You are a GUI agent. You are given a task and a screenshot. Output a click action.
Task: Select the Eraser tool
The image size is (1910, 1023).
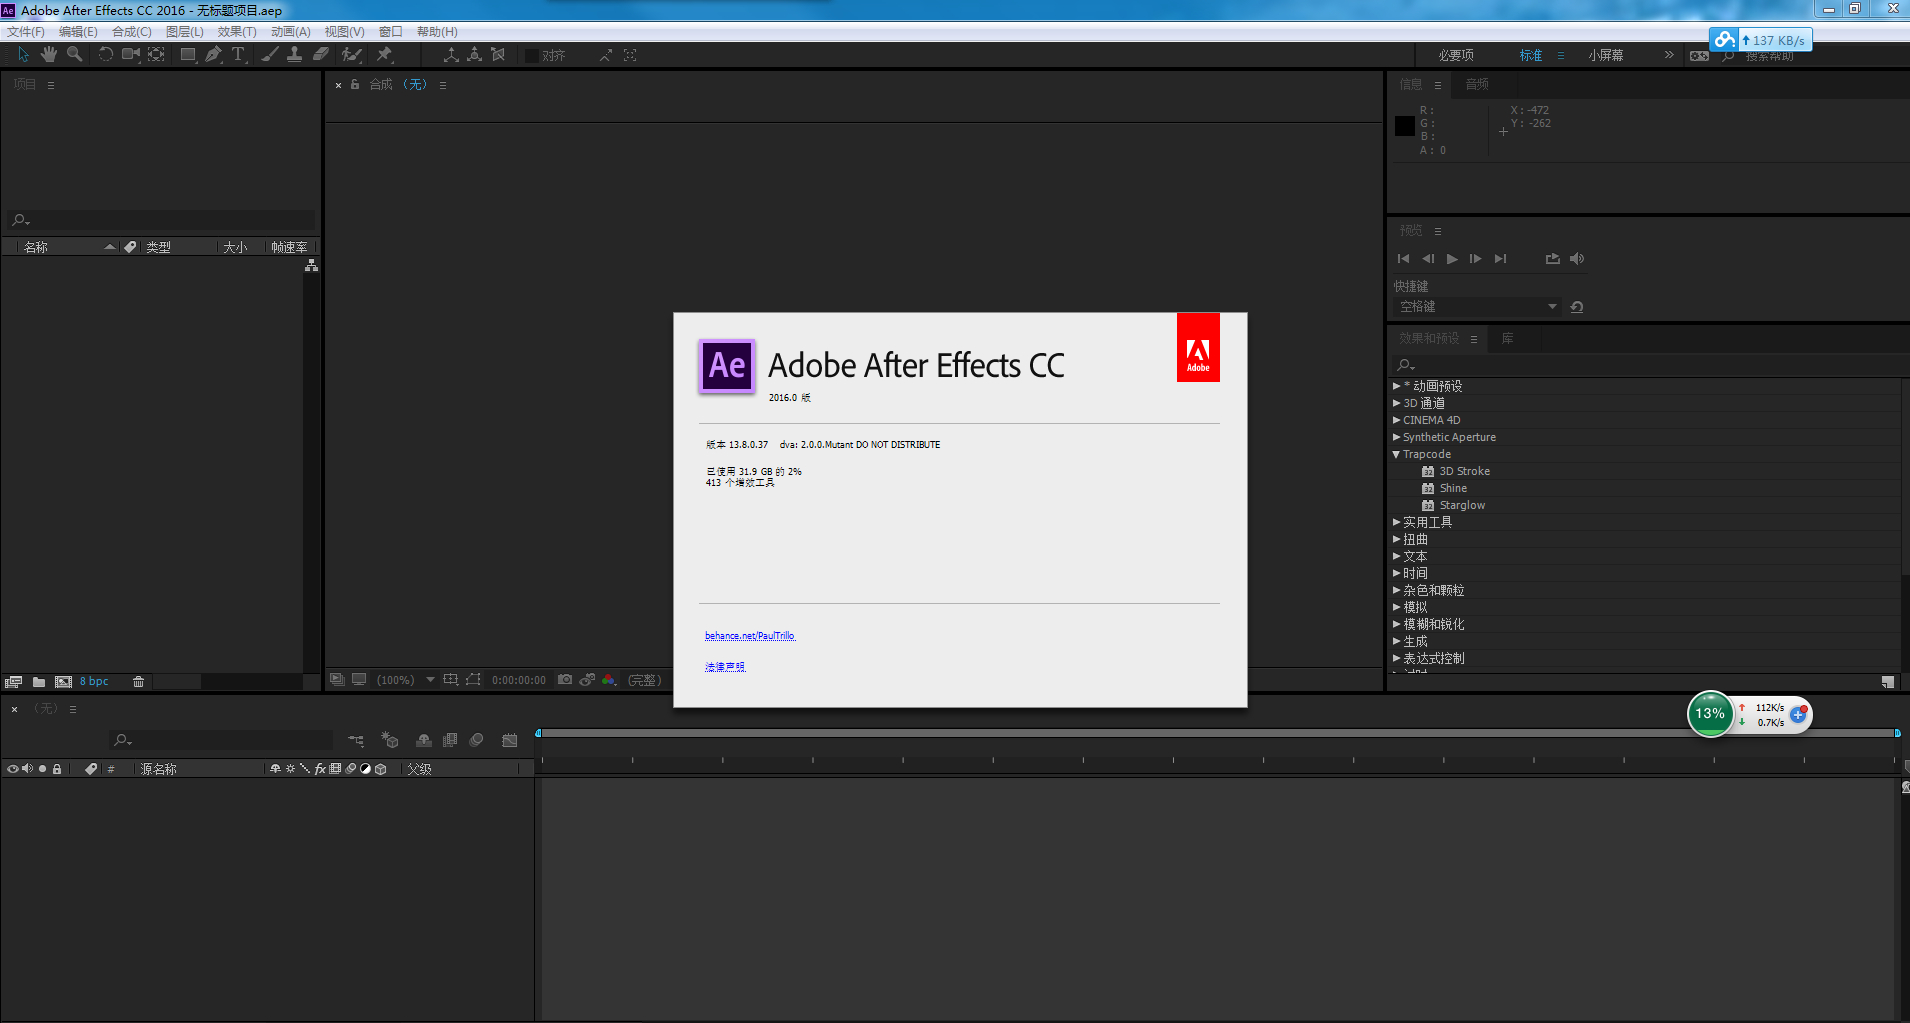(321, 55)
